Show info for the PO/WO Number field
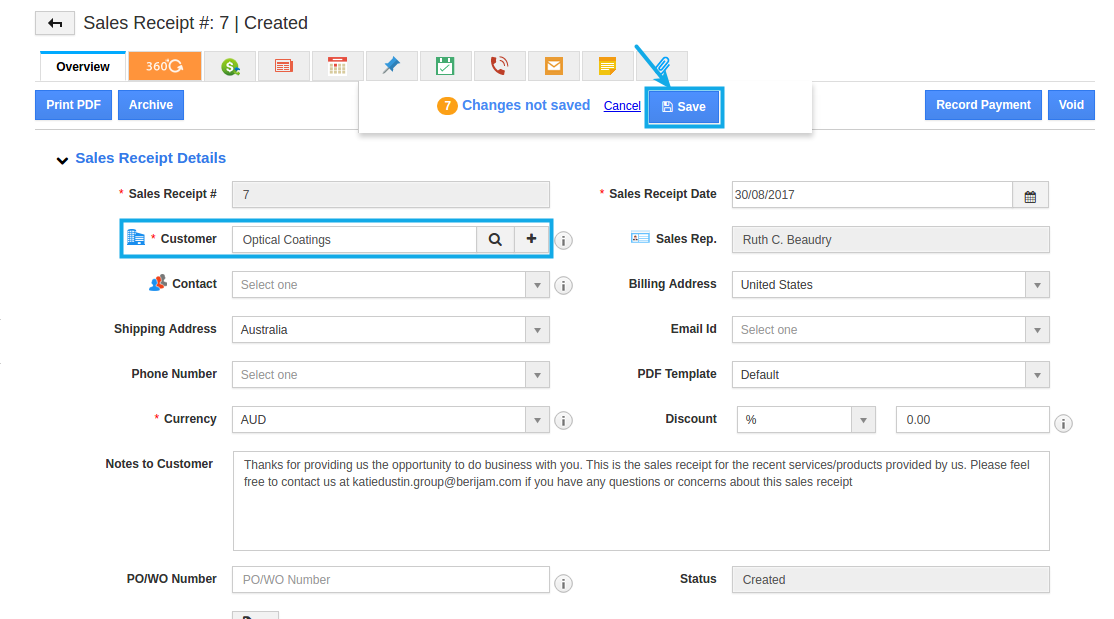This screenshot has height=619, width=1114. [x=563, y=583]
